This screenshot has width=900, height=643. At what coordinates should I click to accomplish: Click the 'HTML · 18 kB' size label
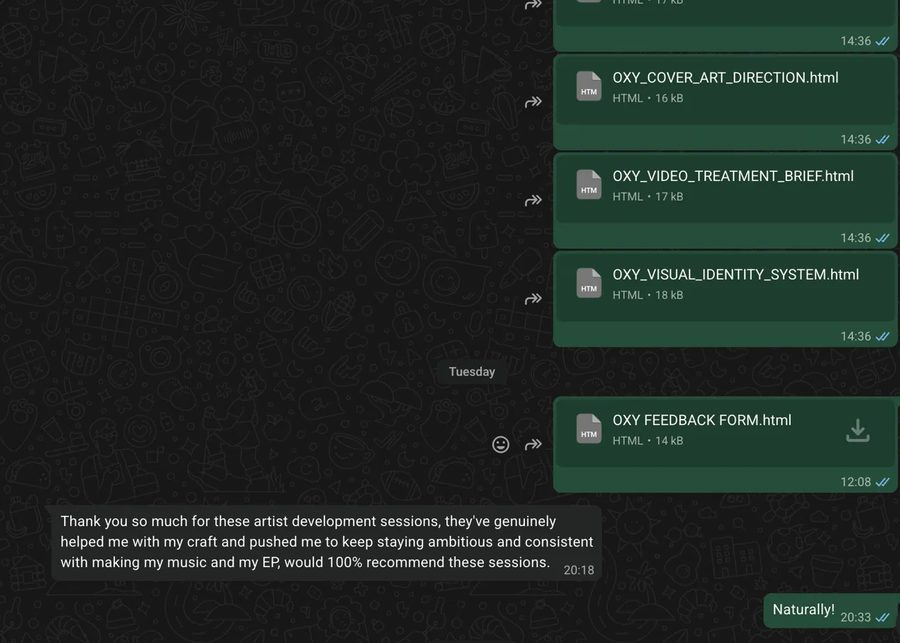pyautogui.click(x=648, y=295)
